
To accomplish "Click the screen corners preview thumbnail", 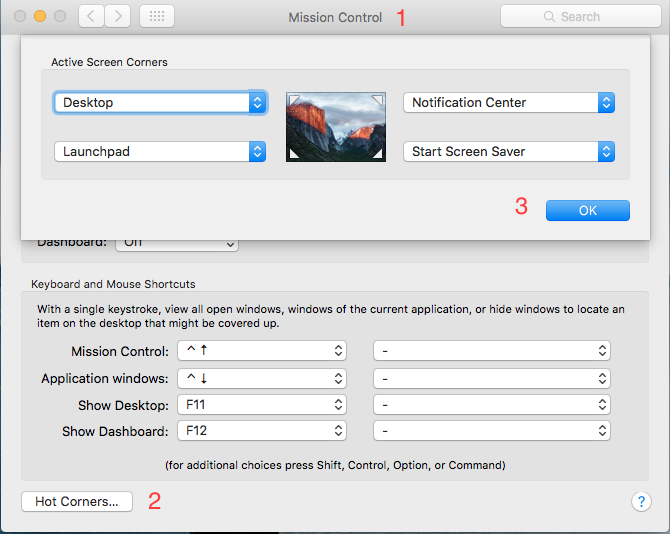I will 336,127.
